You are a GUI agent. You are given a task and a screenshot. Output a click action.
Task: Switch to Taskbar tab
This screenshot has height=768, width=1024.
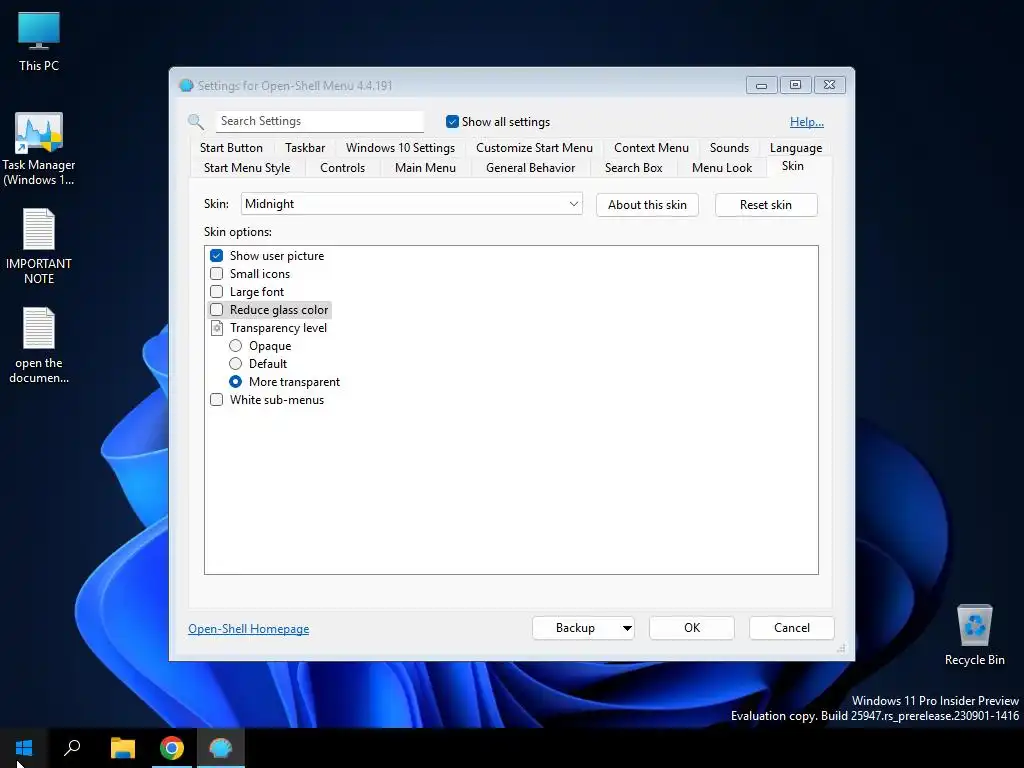point(305,148)
